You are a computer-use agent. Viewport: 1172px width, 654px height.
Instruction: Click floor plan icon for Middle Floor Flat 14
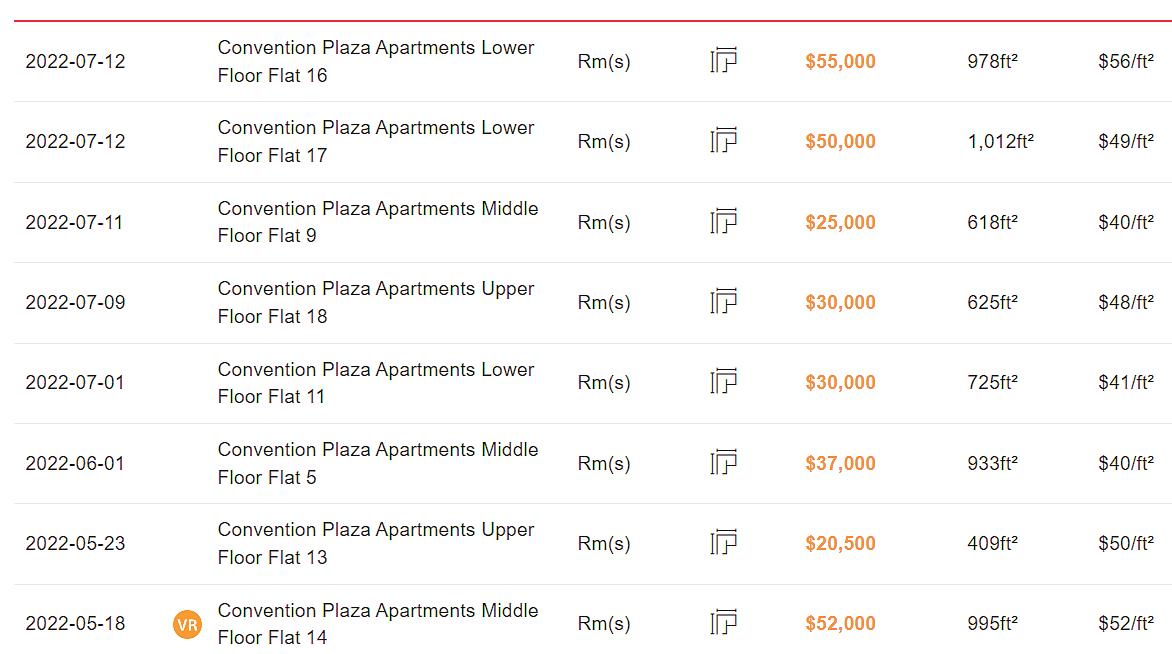(724, 623)
